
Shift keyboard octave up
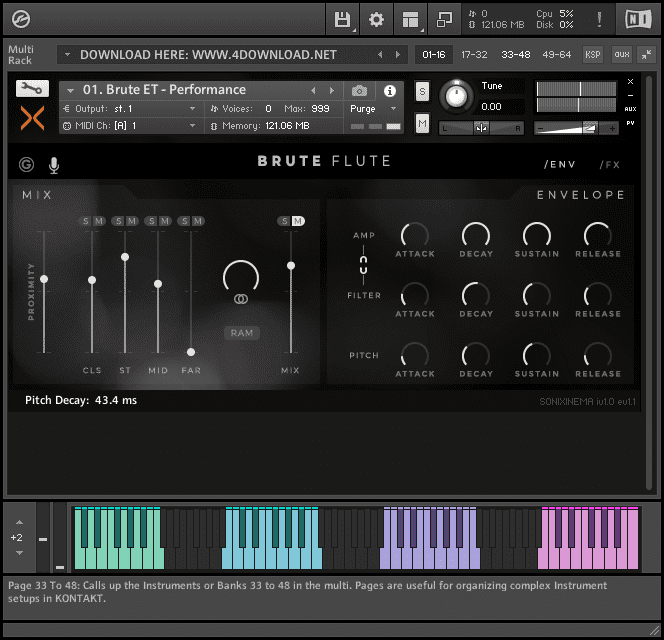[19, 522]
